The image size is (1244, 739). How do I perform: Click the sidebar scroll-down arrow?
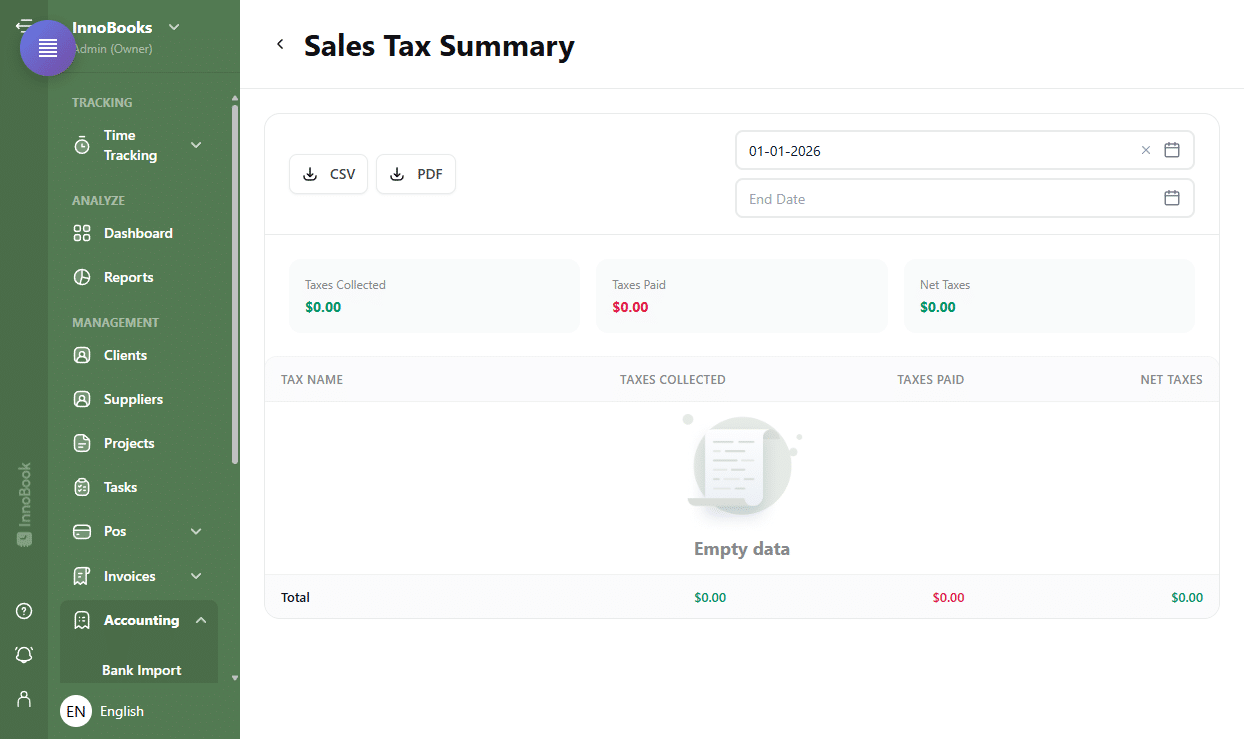point(235,678)
